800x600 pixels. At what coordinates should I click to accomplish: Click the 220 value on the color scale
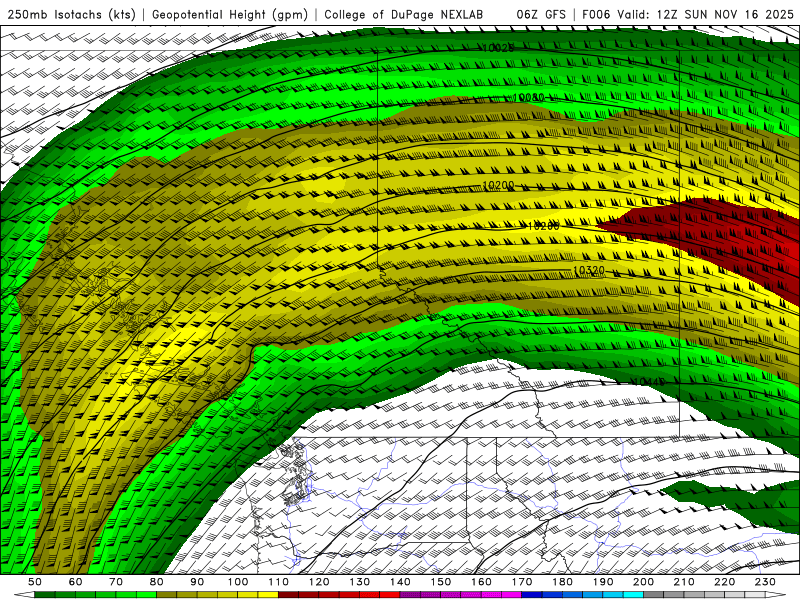725,582
